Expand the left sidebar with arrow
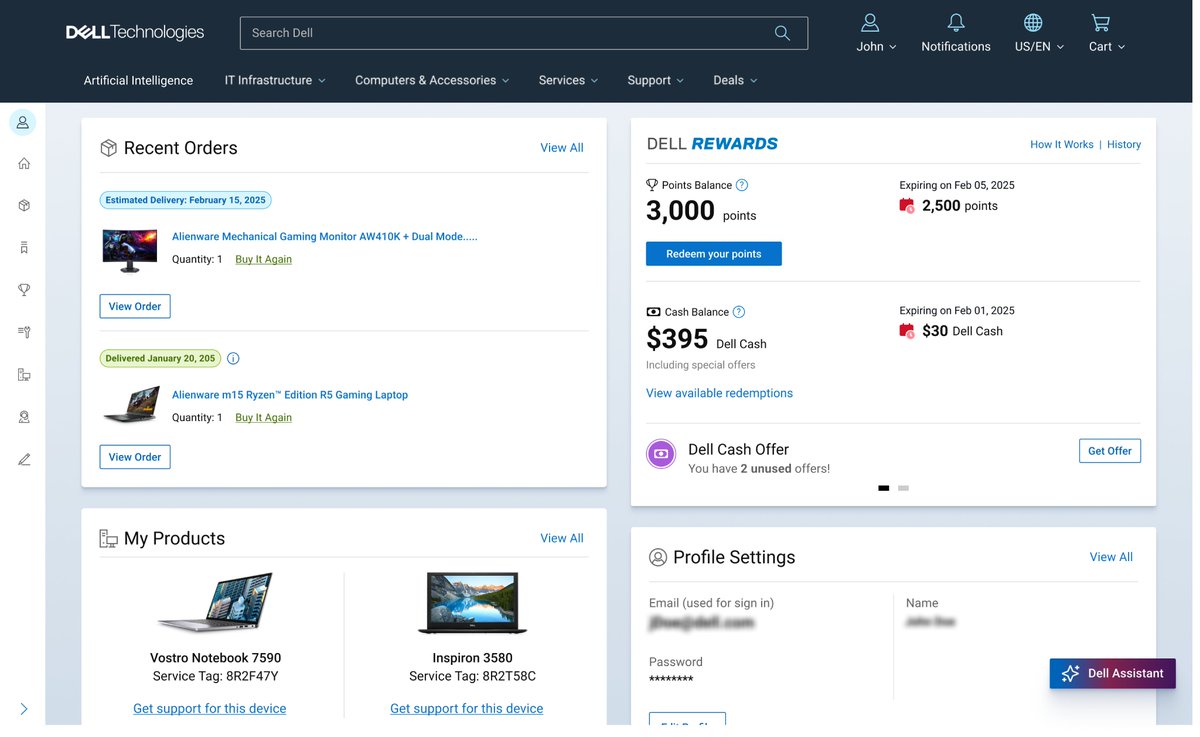This screenshot has width=1200, height=737. (x=24, y=709)
